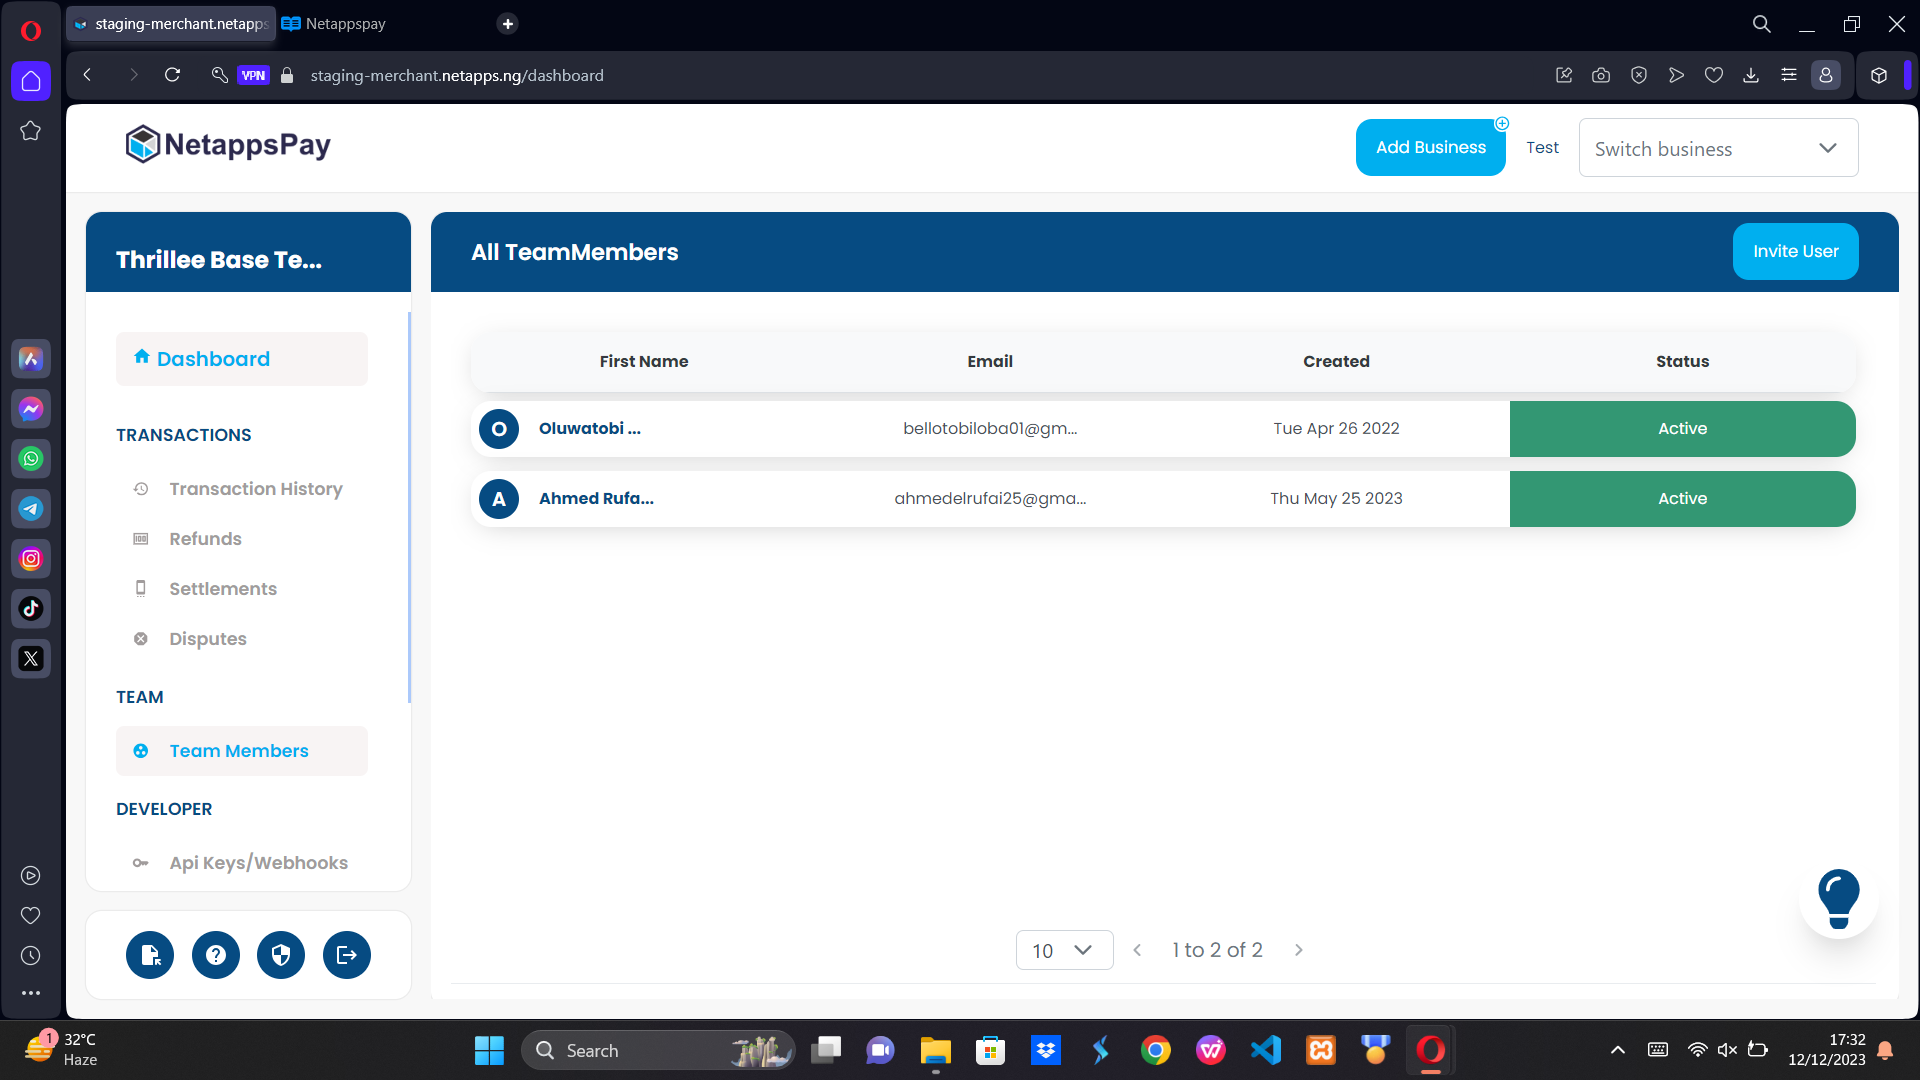Screen dimensions: 1920x1080
Task: Open the rows-per-page 10 dropdown
Action: point(1064,950)
